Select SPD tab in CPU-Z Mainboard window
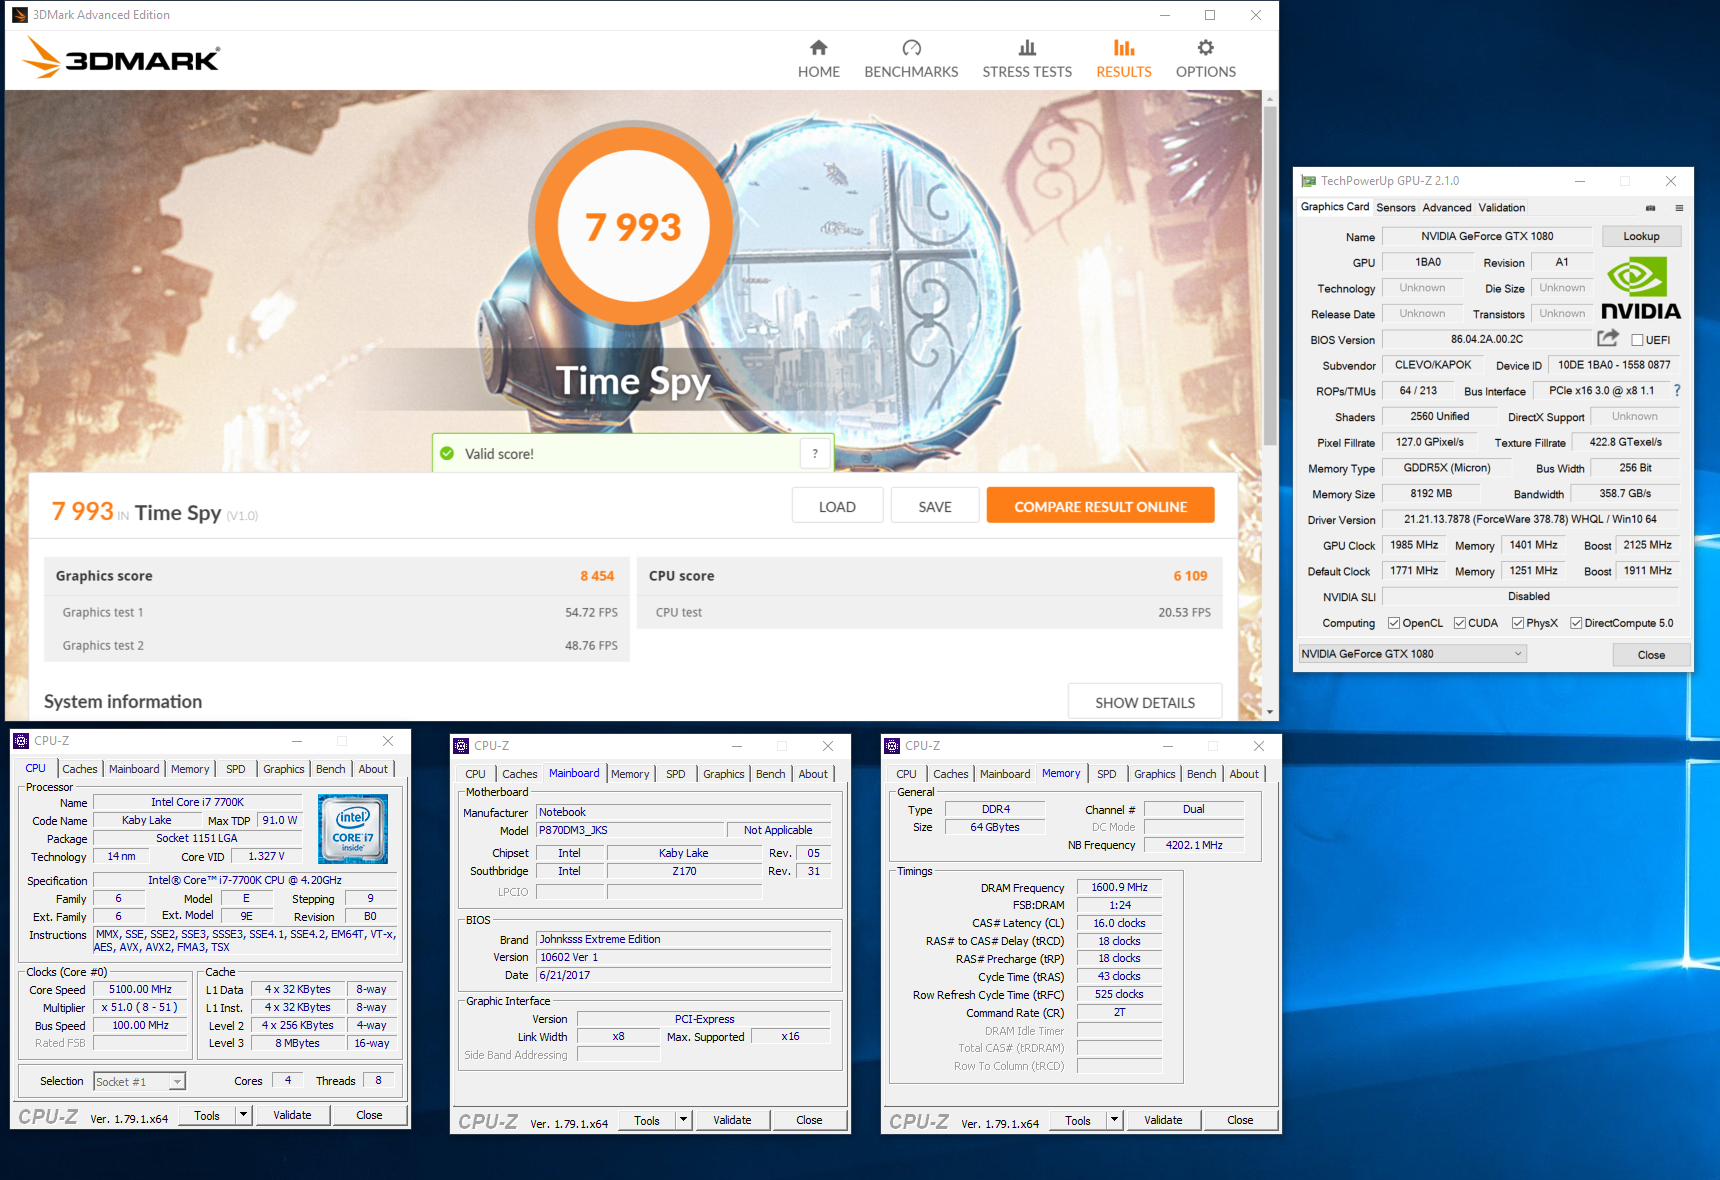Screen dimensions: 1720x1180 pyautogui.click(x=676, y=774)
